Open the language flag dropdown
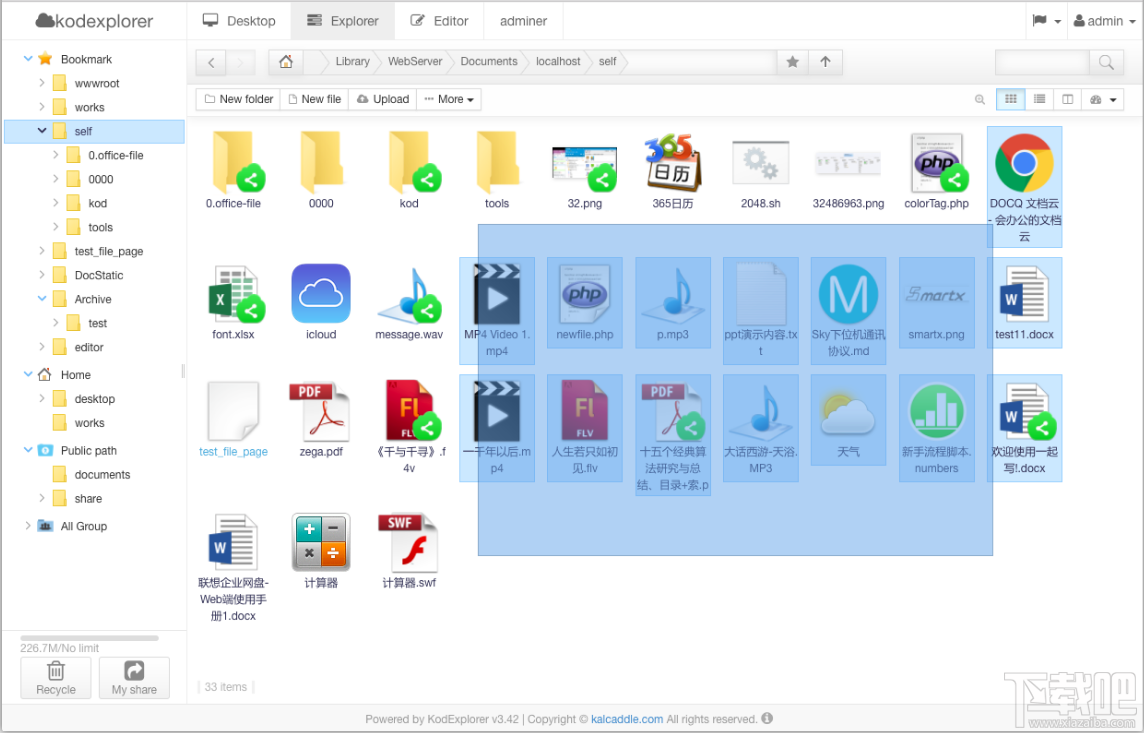The image size is (1144, 733). pyautogui.click(x=1046, y=20)
